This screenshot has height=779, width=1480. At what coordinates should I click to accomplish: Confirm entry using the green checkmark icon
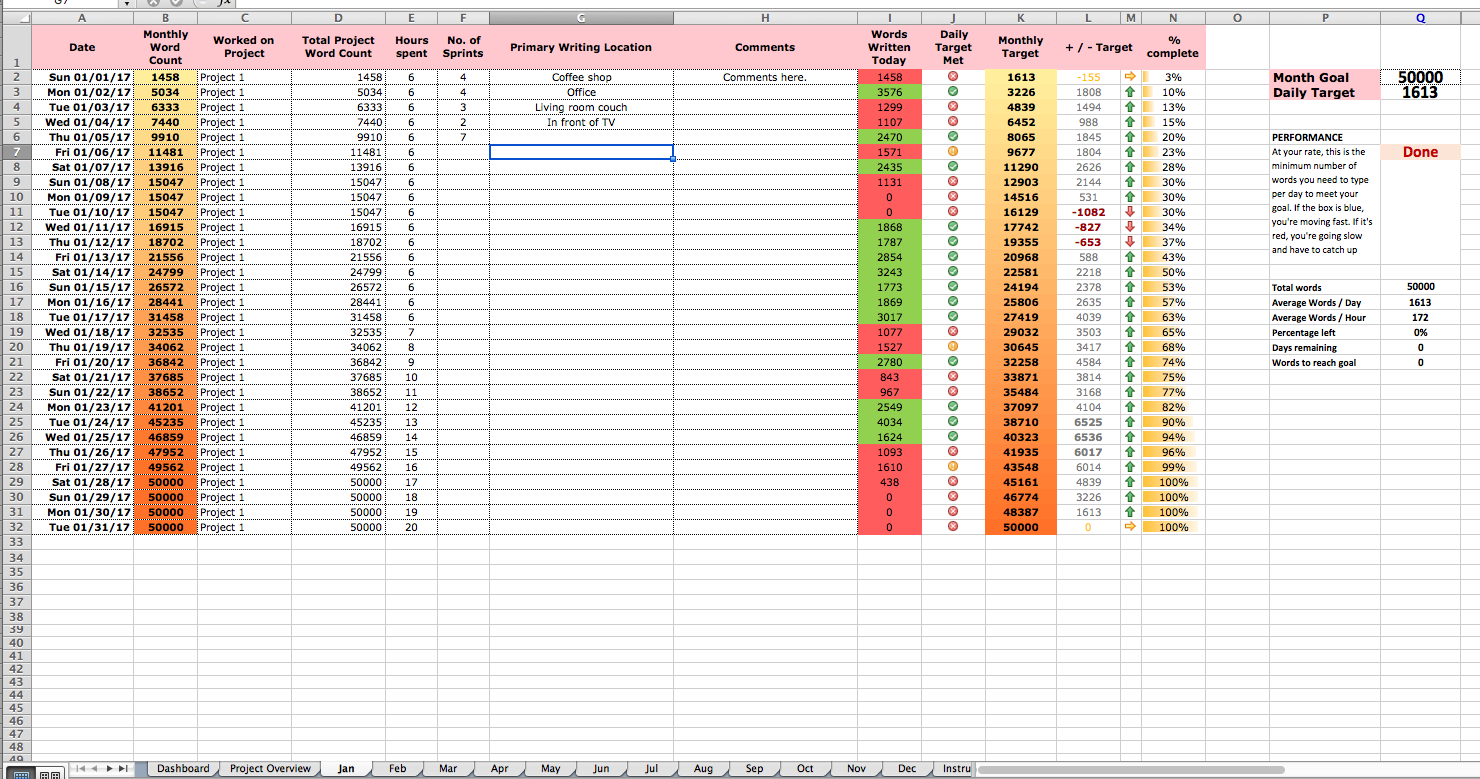click(x=176, y=3)
